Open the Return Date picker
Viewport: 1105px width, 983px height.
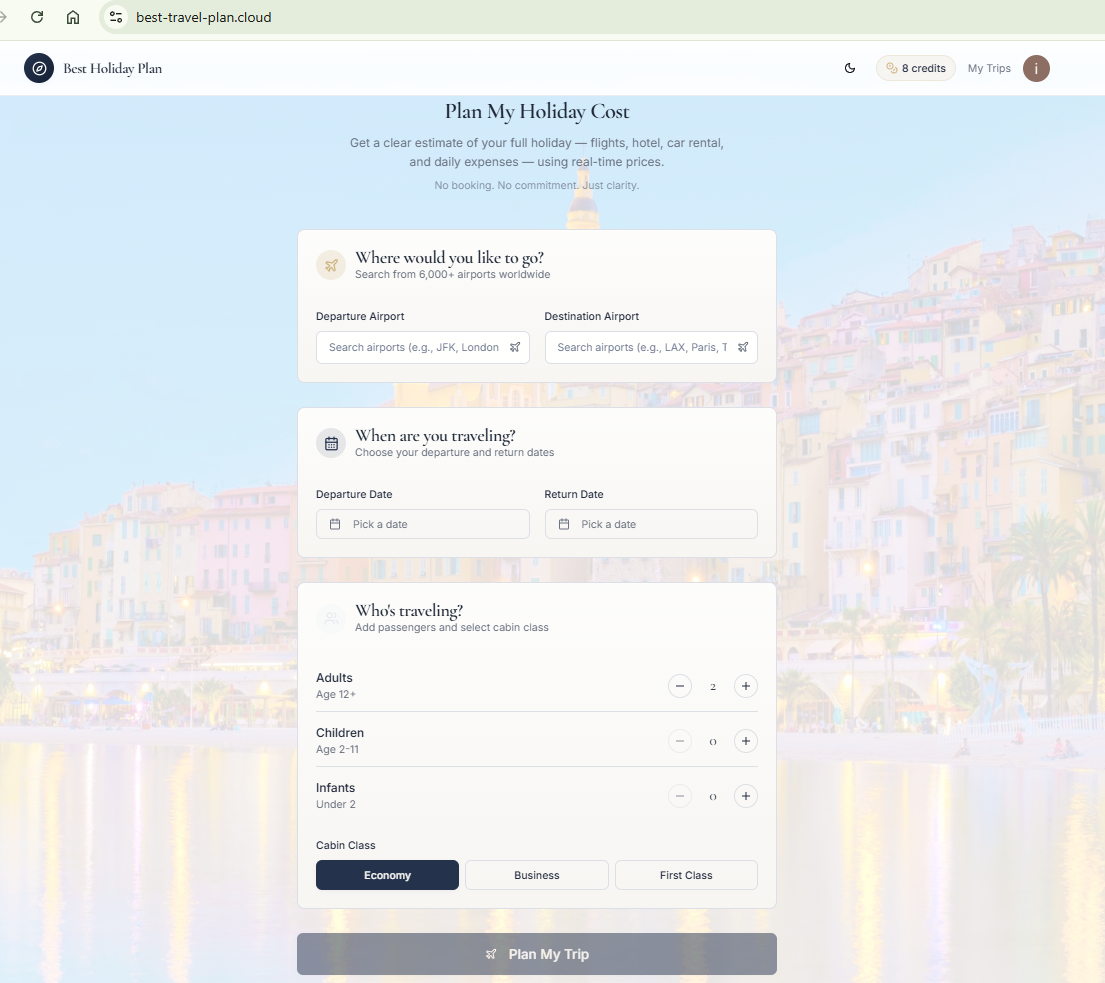pyautogui.click(x=650, y=523)
